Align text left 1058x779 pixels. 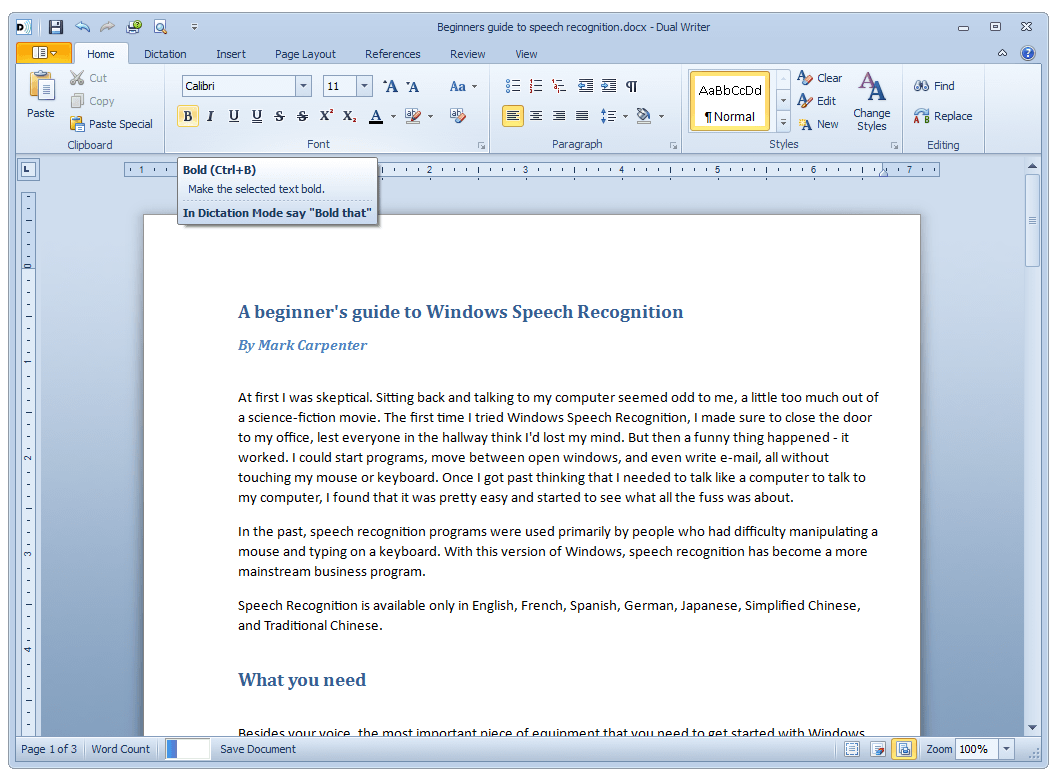tap(513, 116)
